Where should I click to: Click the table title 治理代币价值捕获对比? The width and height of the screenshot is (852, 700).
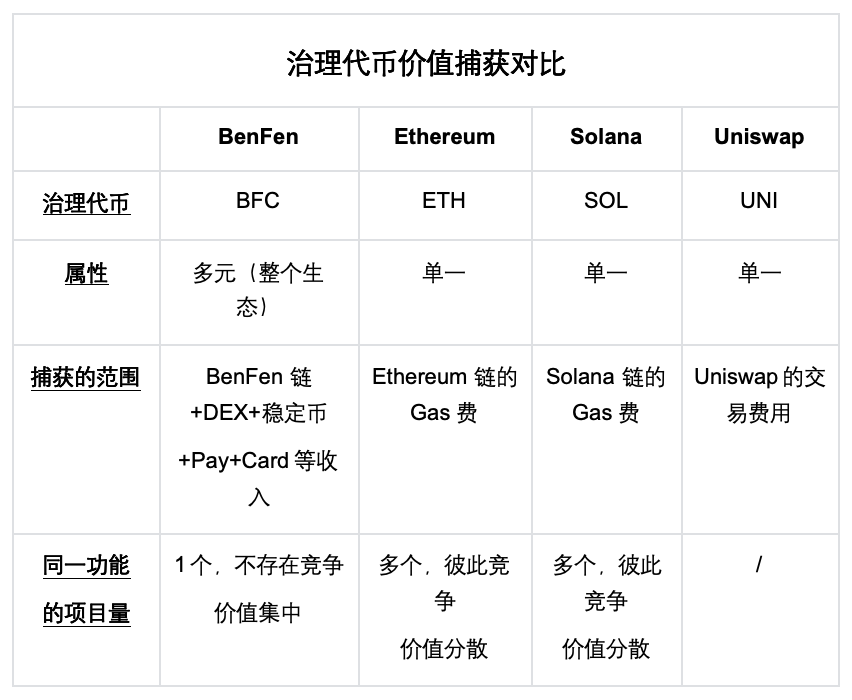(x=426, y=64)
